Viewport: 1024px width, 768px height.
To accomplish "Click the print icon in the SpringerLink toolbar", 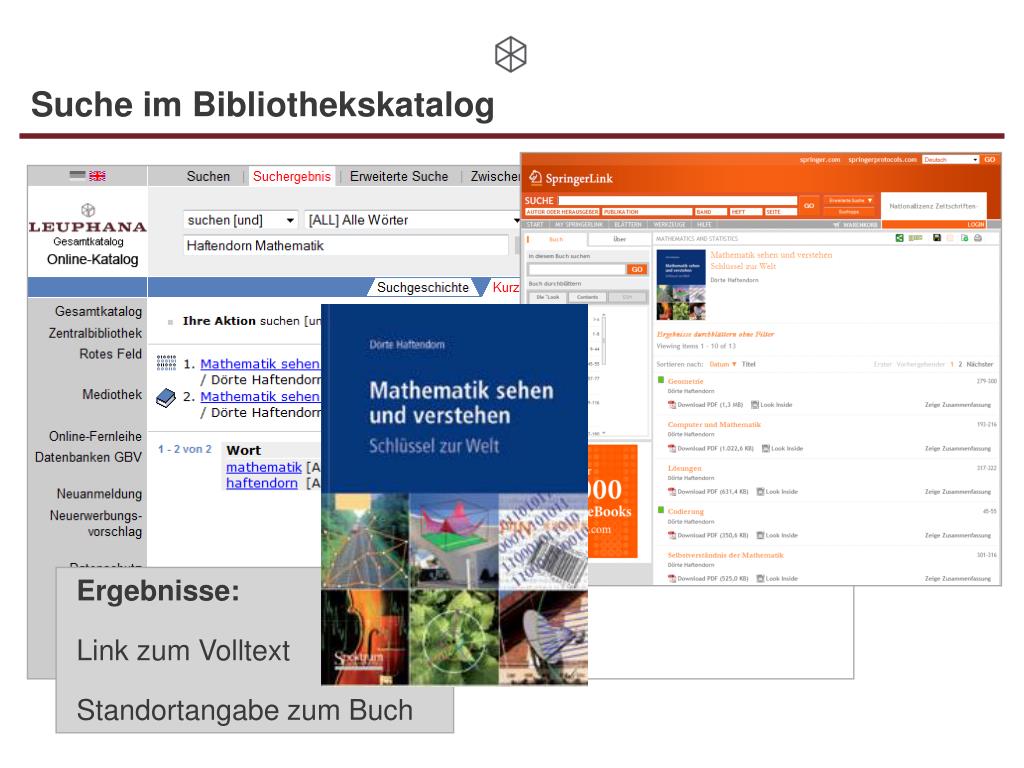I will click(x=978, y=238).
